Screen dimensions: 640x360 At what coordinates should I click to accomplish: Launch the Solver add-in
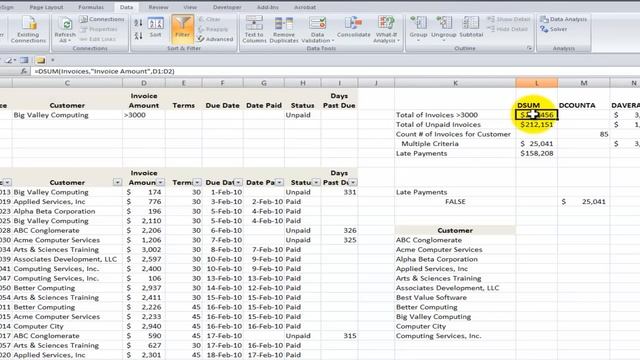click(553, 29)
